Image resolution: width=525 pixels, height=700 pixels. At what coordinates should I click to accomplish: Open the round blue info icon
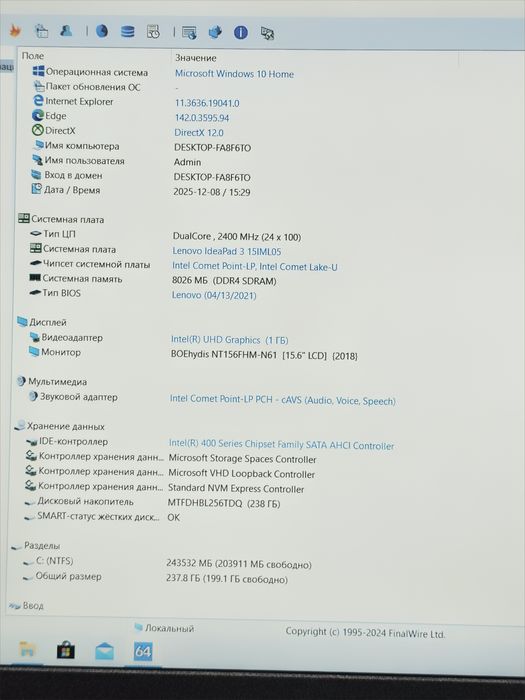click(x=241, y=32)
